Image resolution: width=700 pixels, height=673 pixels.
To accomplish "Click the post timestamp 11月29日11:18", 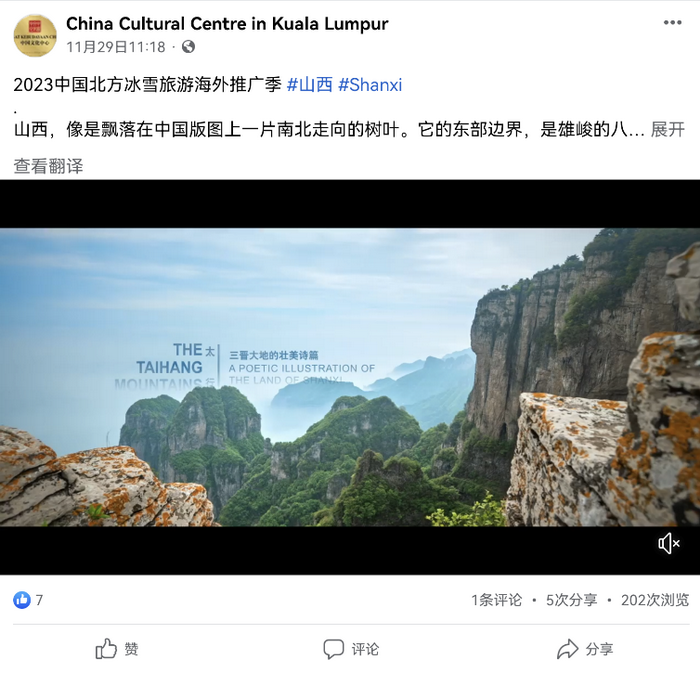I will coord(116,47).
